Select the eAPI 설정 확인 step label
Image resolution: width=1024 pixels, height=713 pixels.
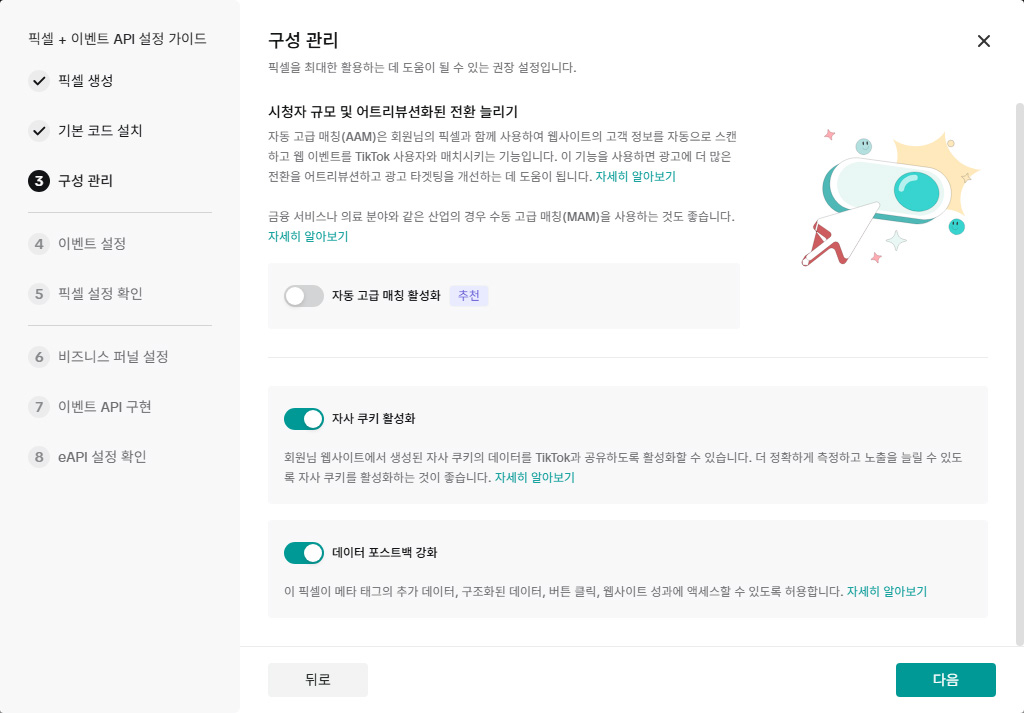(x=102, y=457)
